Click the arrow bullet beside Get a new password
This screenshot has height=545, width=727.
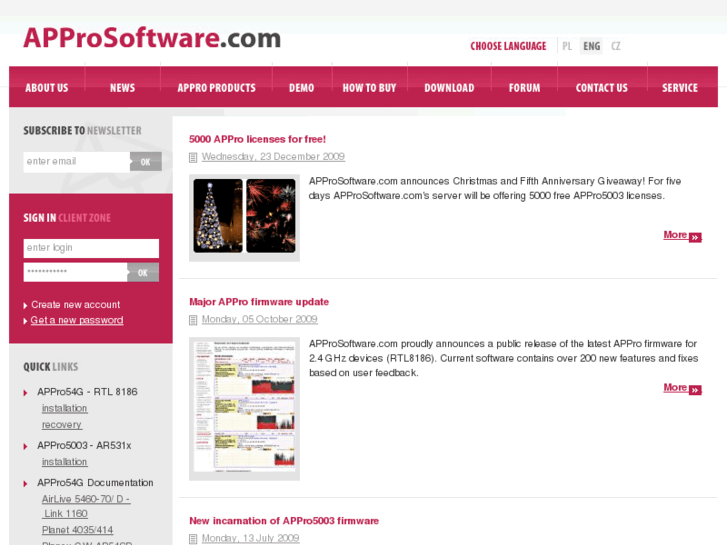pyautogui.click(x=26, y=321)
